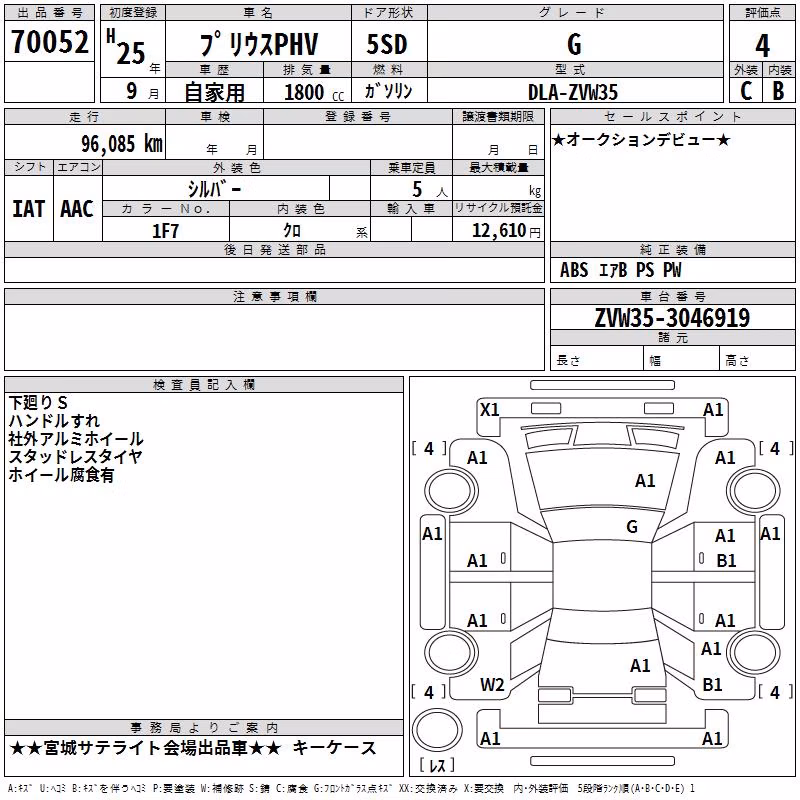Image resolution: width=800 pixels, height=800 pixels.
Task: Select the overall grade 4 cell
Action: (762, 45)
